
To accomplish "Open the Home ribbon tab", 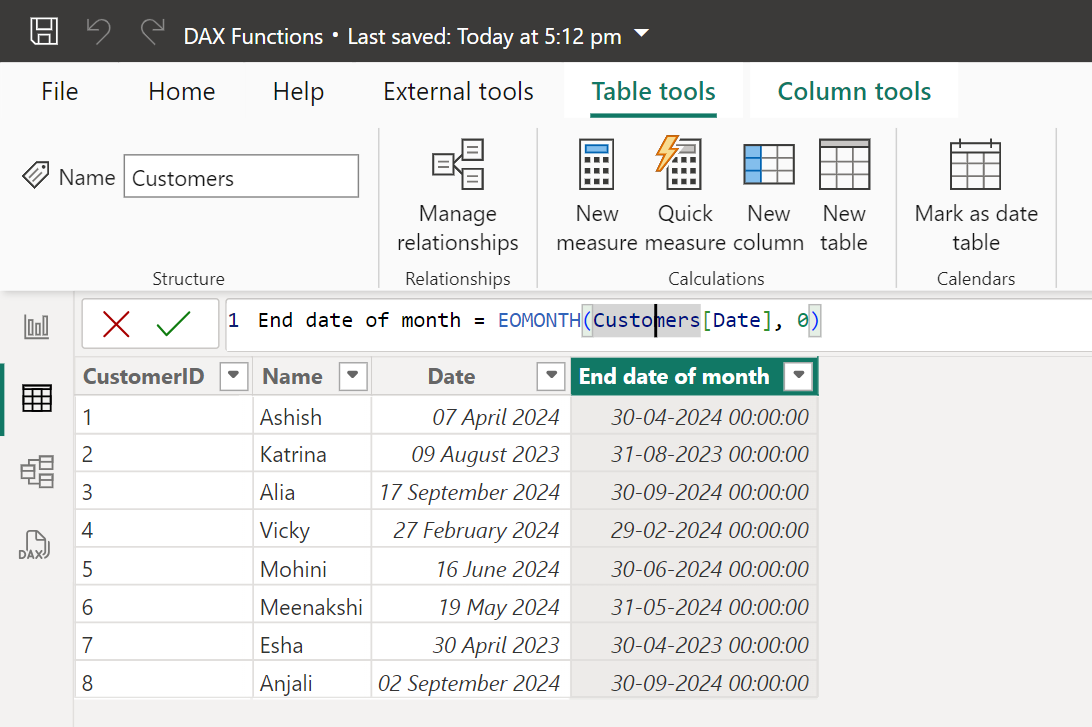I will point(181,92).
